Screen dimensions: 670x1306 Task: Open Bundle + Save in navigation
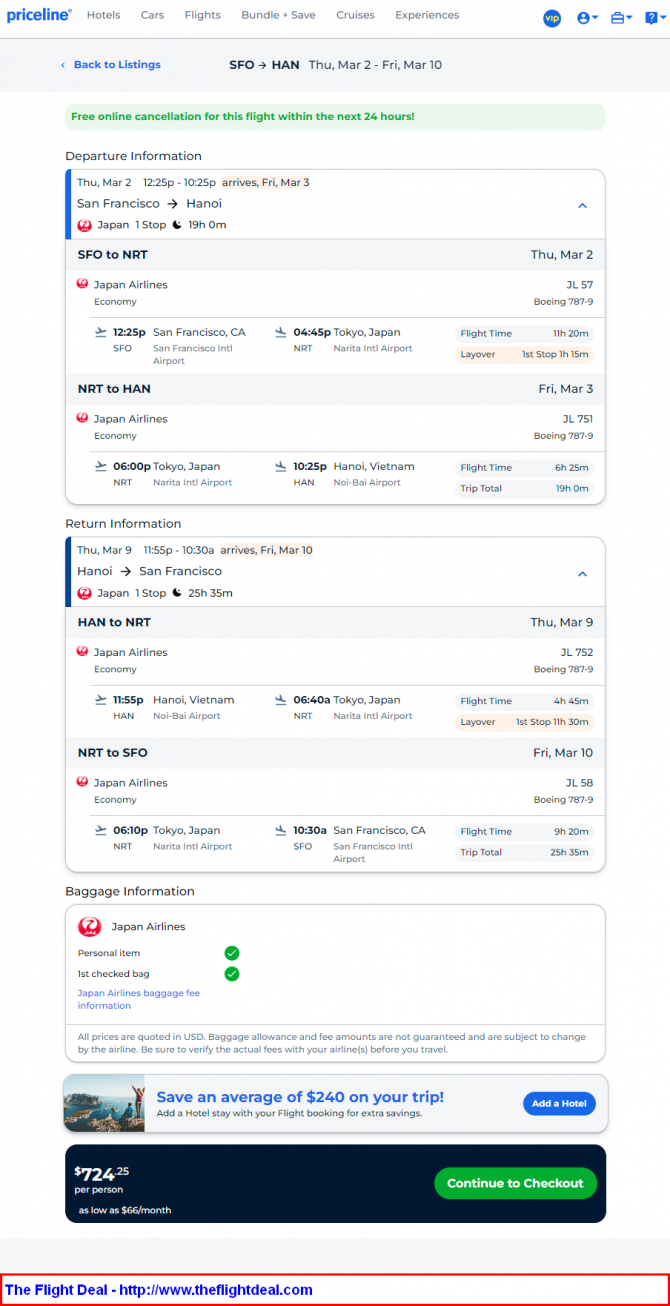point(278,15)
